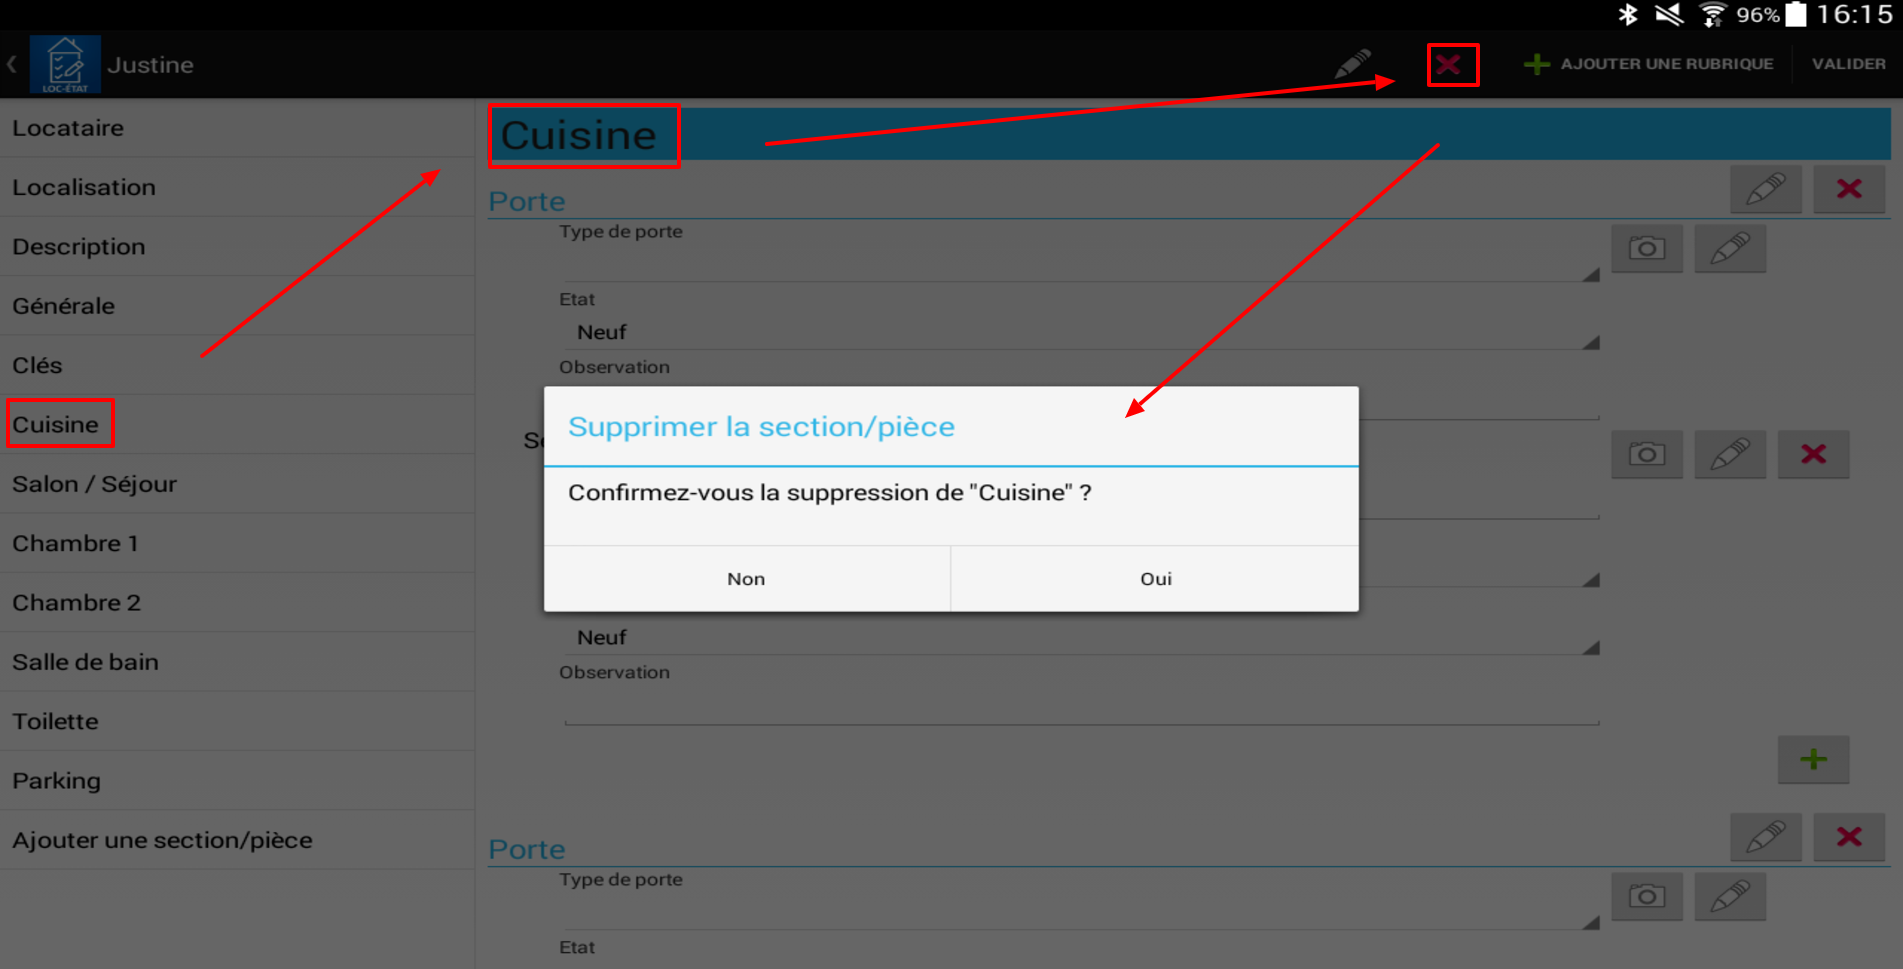Cancel deletion with the Non button
Screen dimensions: 1903x969
(746, 579)
